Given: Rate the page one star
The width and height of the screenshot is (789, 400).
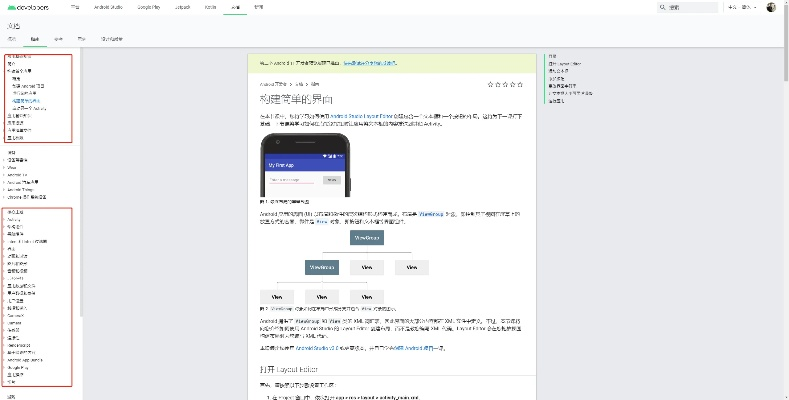Looking at the screenshot, I should pyautogui.click(x=489, y=85).
